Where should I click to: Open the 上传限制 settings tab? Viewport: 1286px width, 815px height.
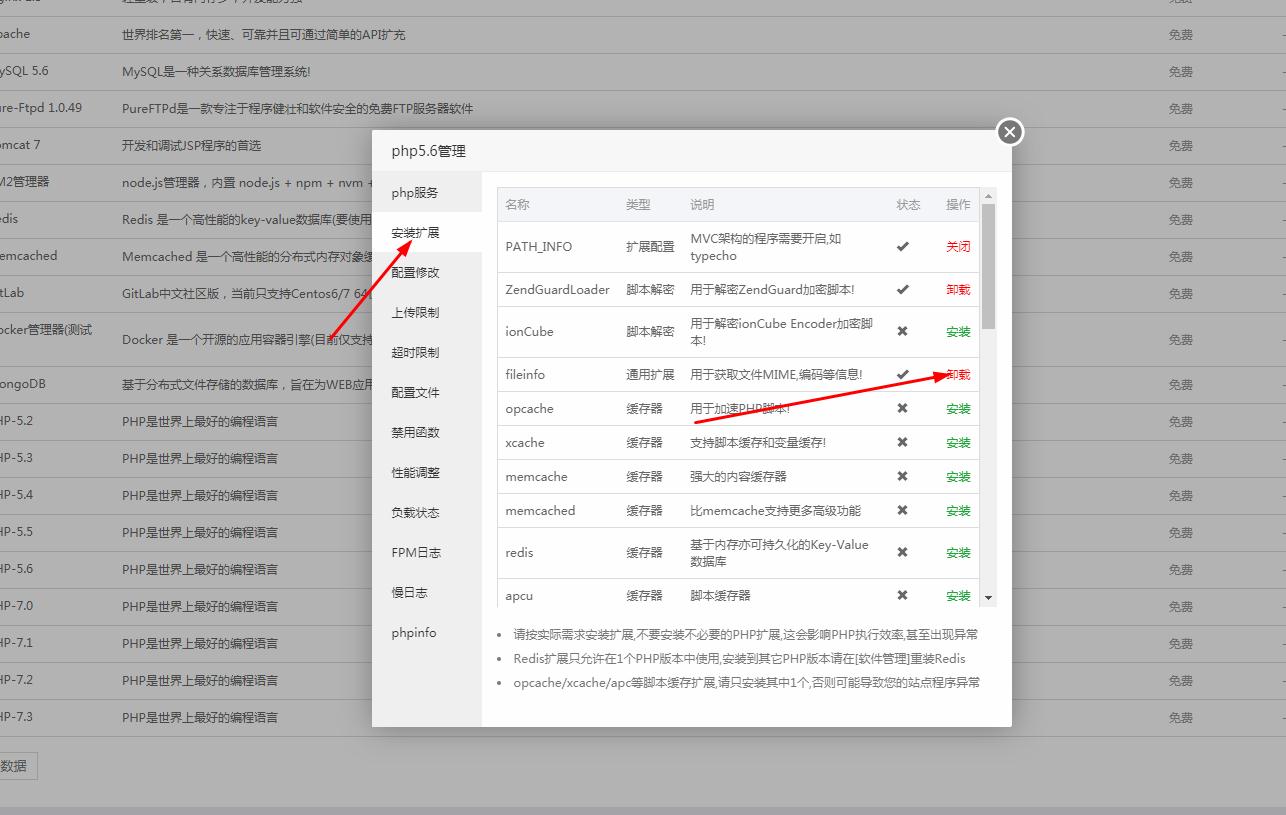point(415,313)
